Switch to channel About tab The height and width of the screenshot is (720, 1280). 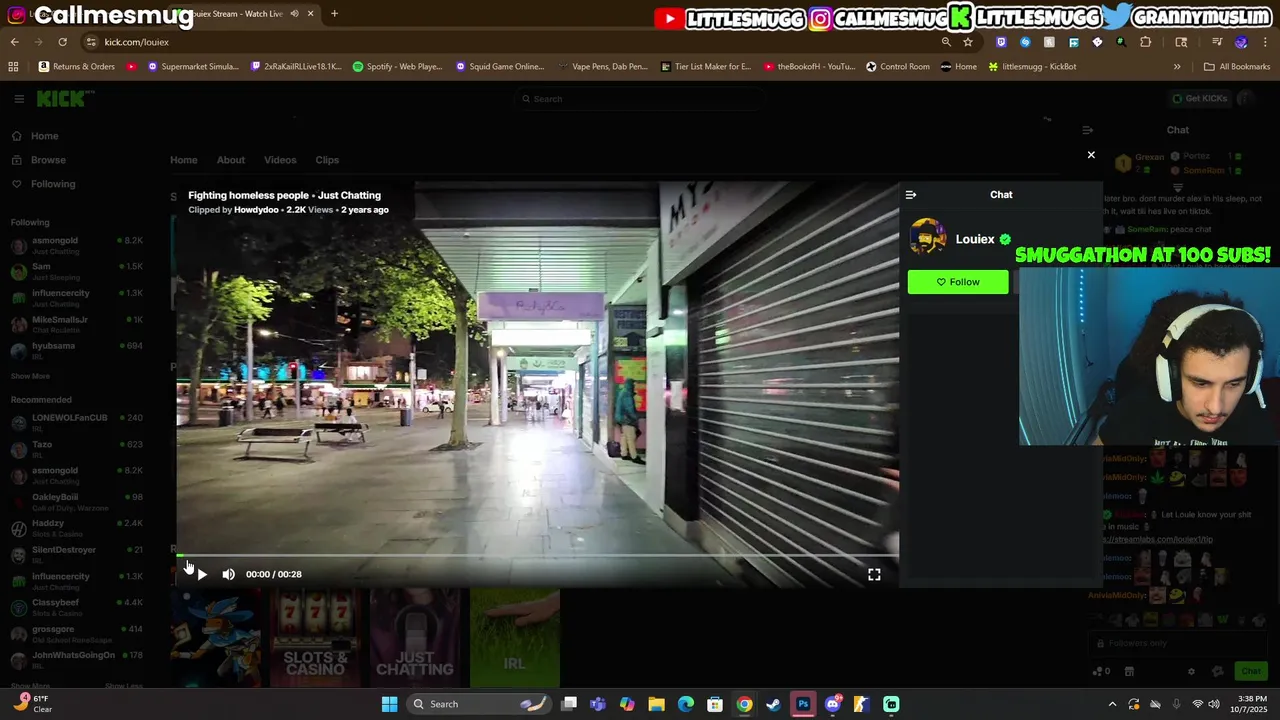click(230, 160)
